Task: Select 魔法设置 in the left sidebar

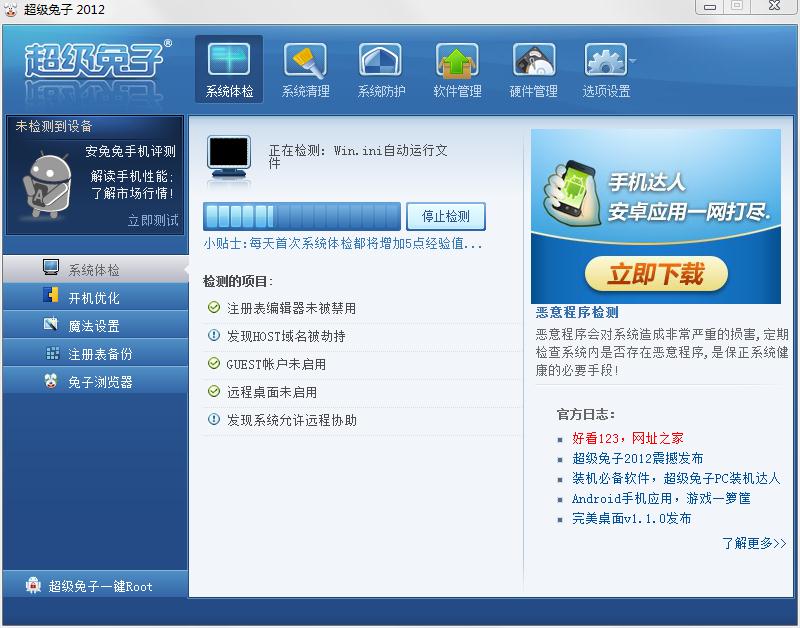Action: pos(95,325)
